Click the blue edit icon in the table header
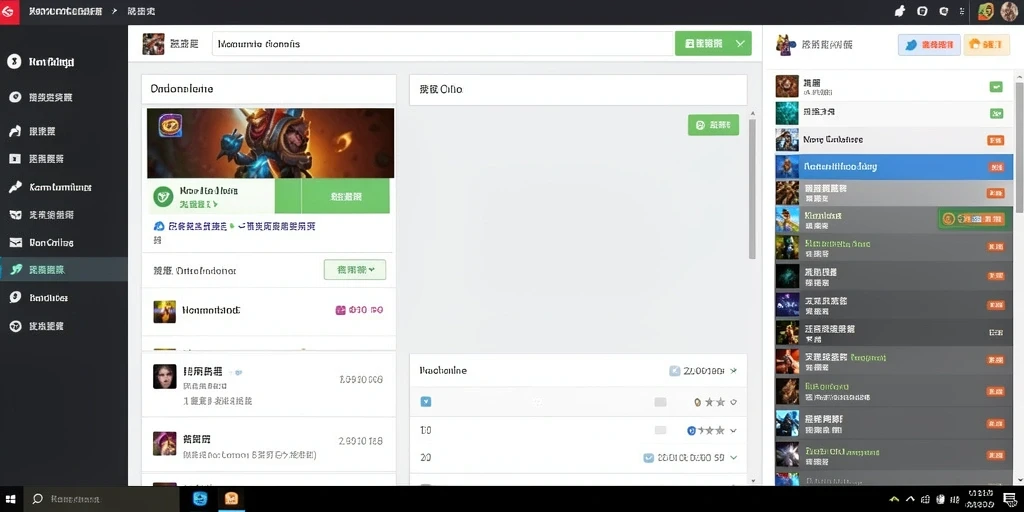 point(675,371)
